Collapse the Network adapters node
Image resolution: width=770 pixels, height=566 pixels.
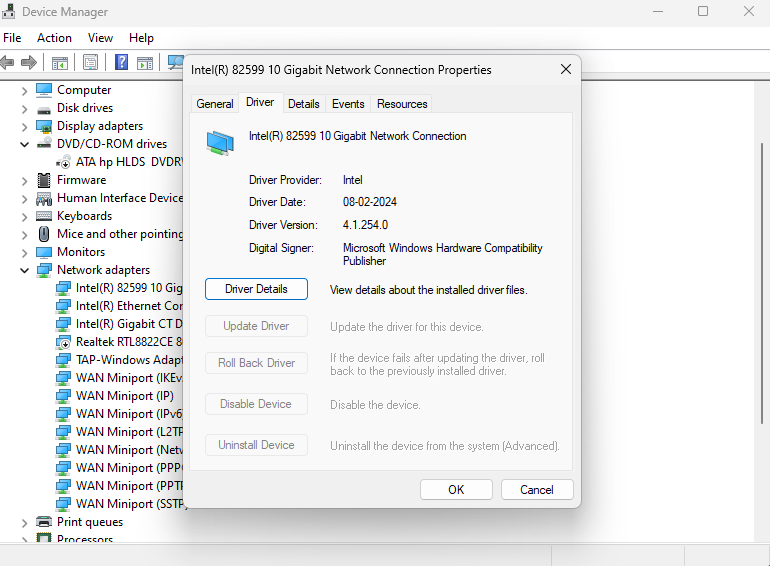click(x=25, y=270)
